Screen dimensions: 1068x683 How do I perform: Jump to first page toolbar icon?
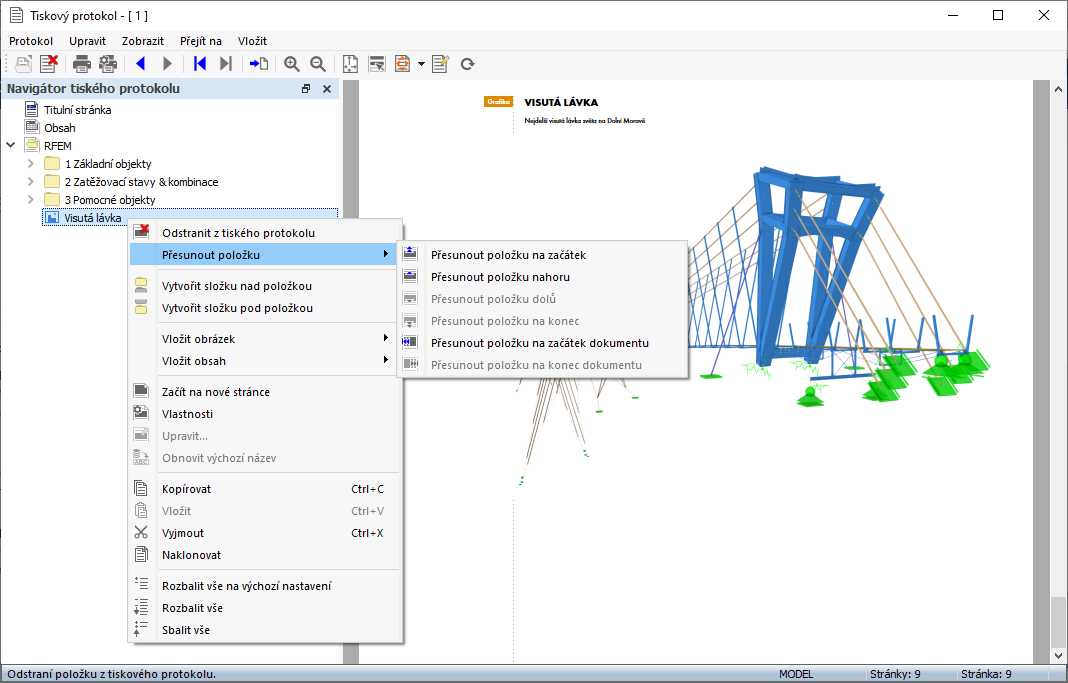[x=200, y=64]
